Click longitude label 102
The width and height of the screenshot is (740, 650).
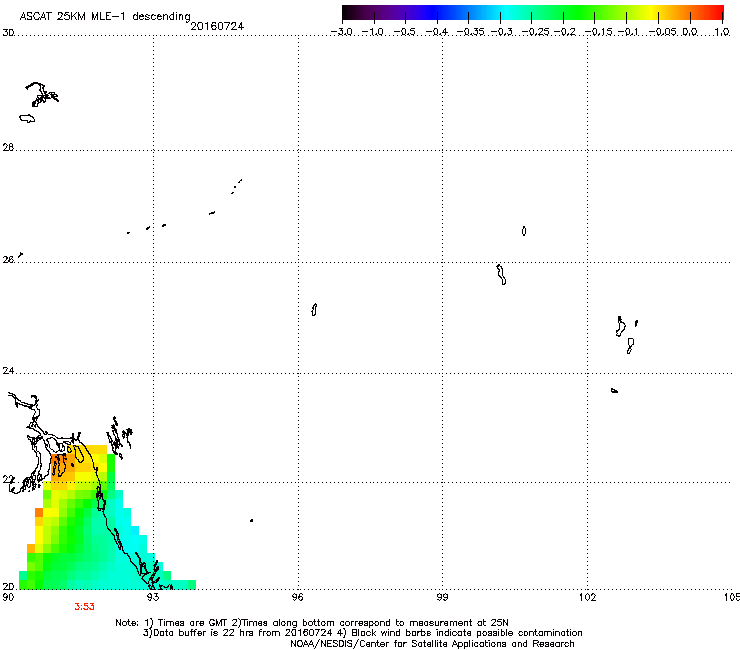588,598
